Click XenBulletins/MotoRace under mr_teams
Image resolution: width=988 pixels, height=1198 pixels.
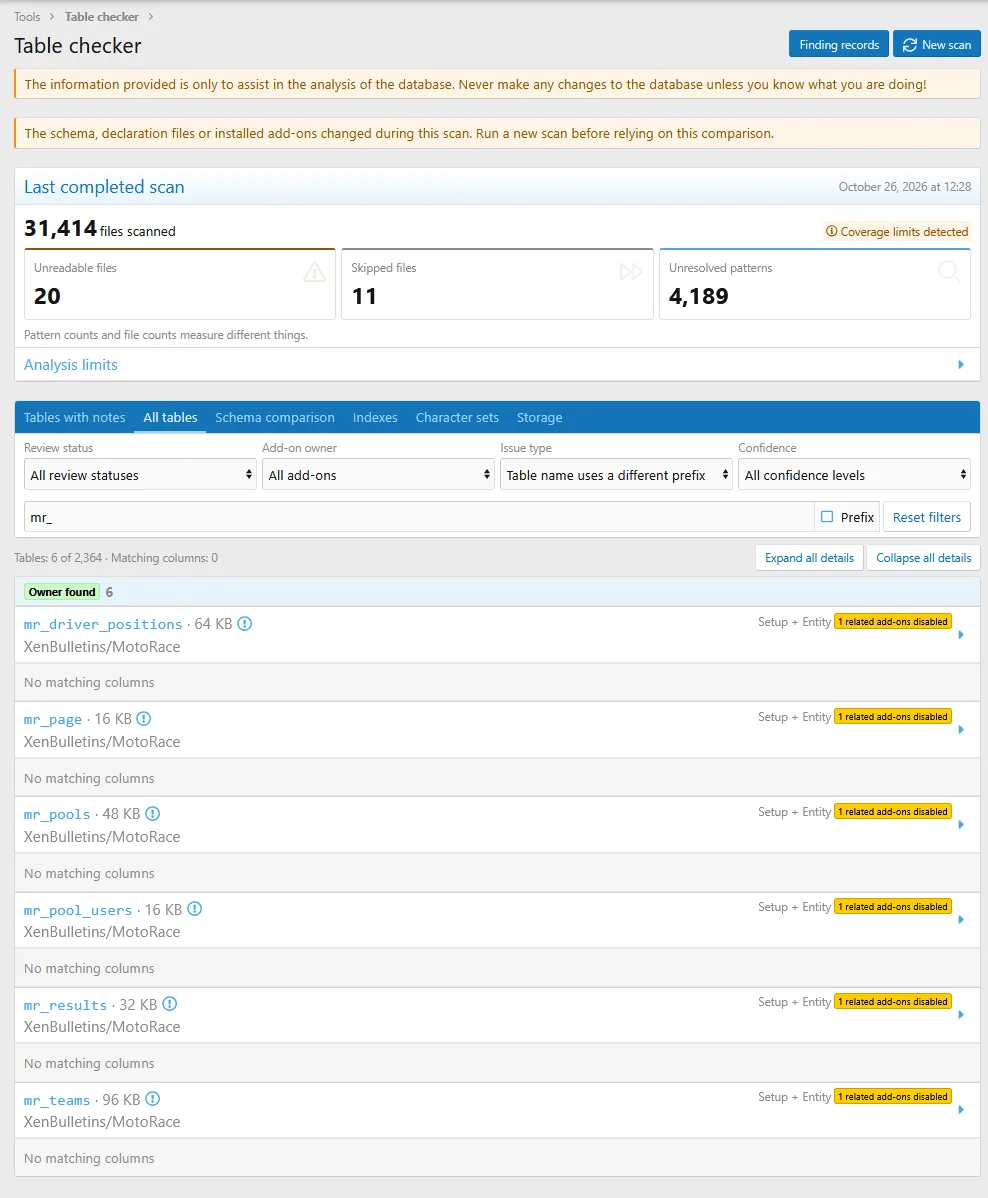tap(102, 1122)
